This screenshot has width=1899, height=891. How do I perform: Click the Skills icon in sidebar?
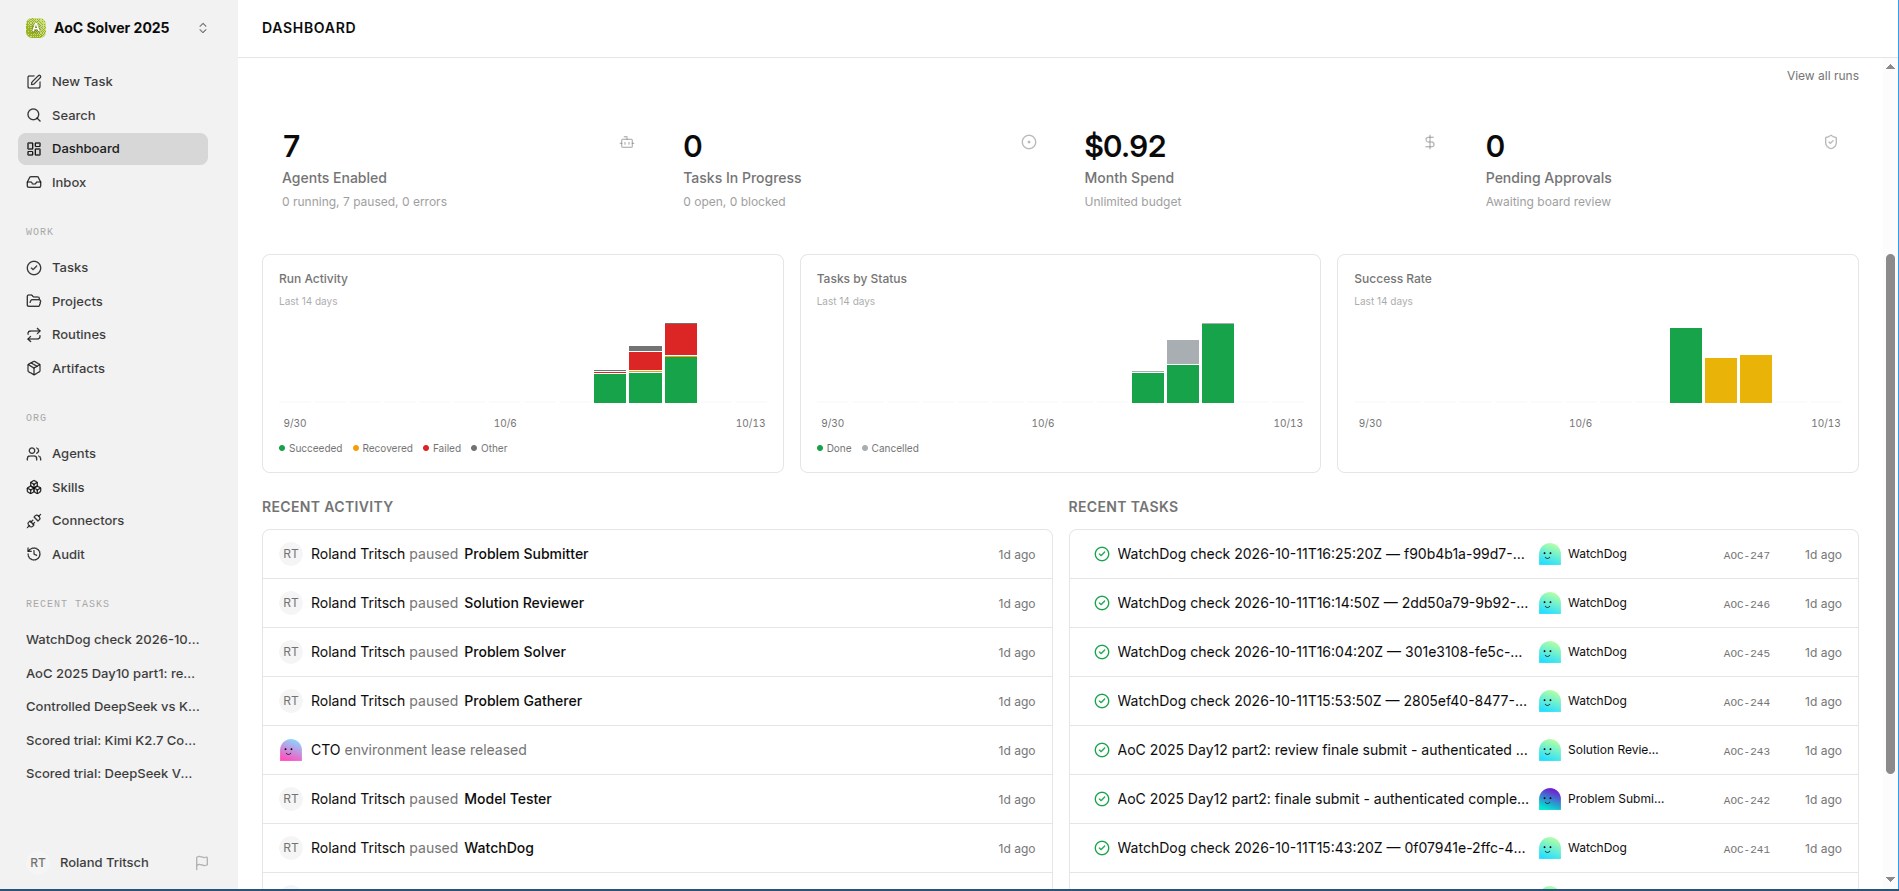[34, 488]
